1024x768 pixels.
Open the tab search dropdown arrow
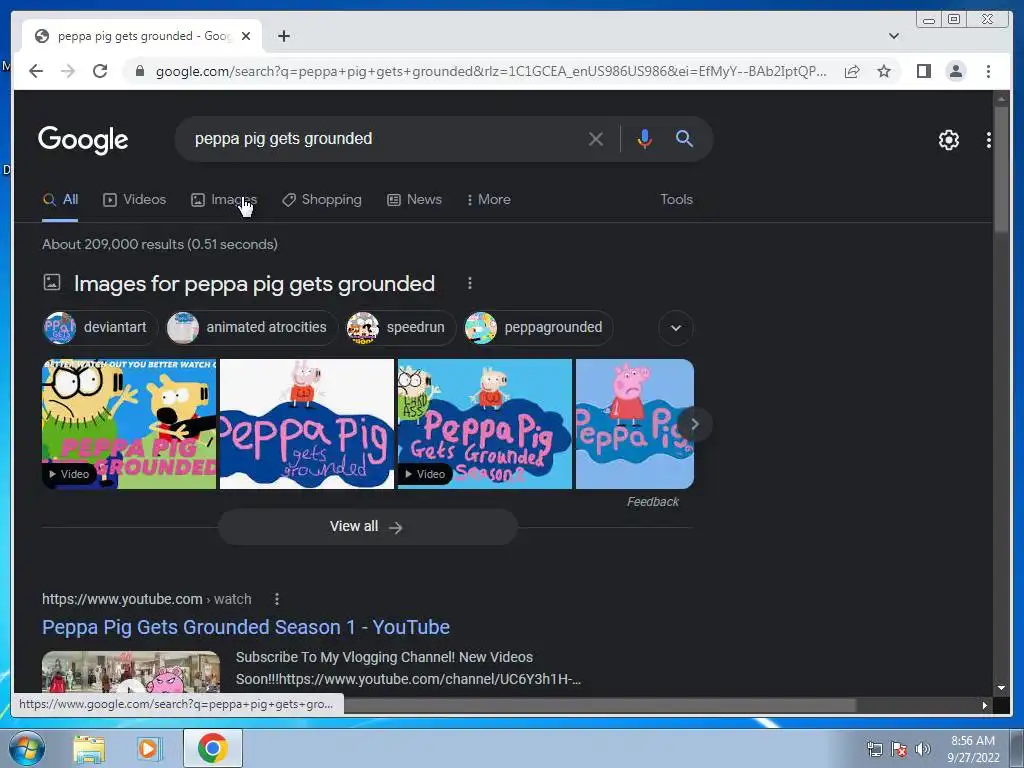[893, 36]
